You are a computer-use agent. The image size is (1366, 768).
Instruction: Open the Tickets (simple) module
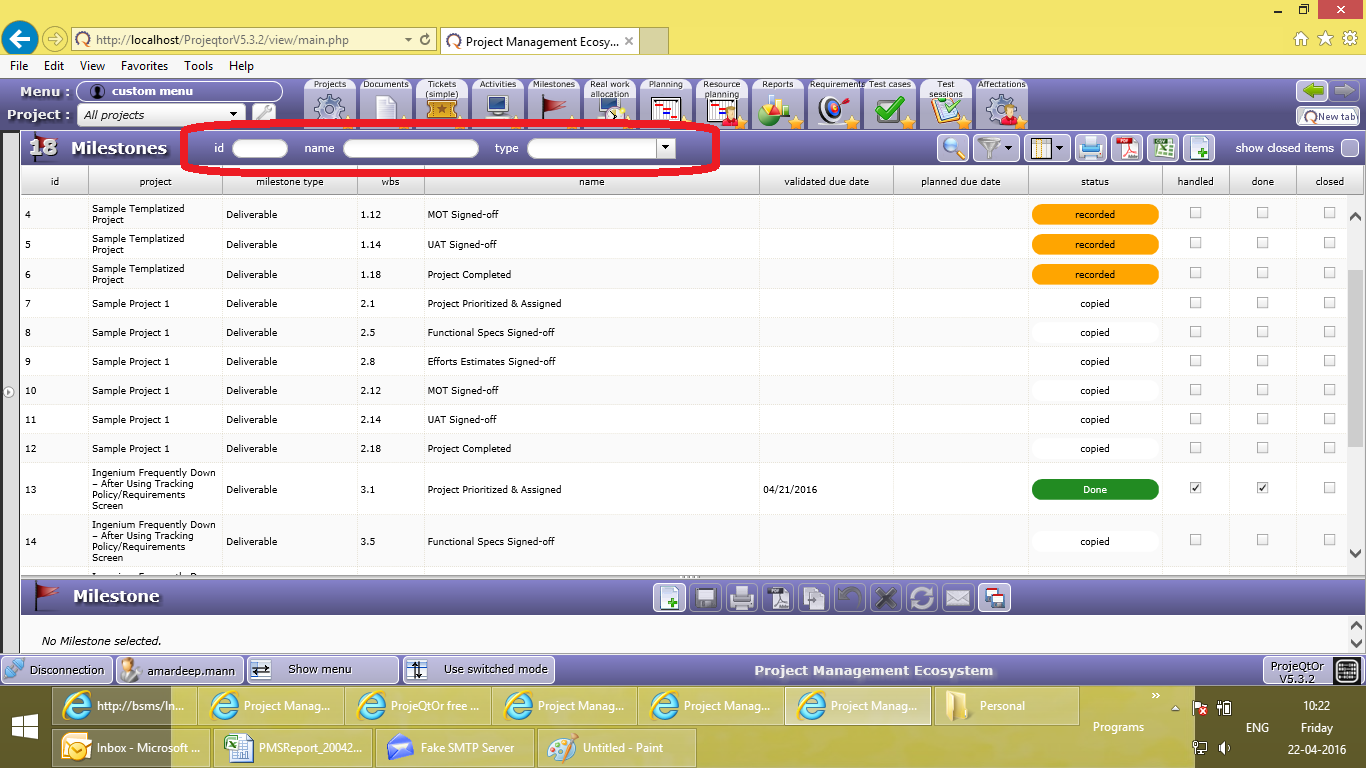[x=441, y=106]
